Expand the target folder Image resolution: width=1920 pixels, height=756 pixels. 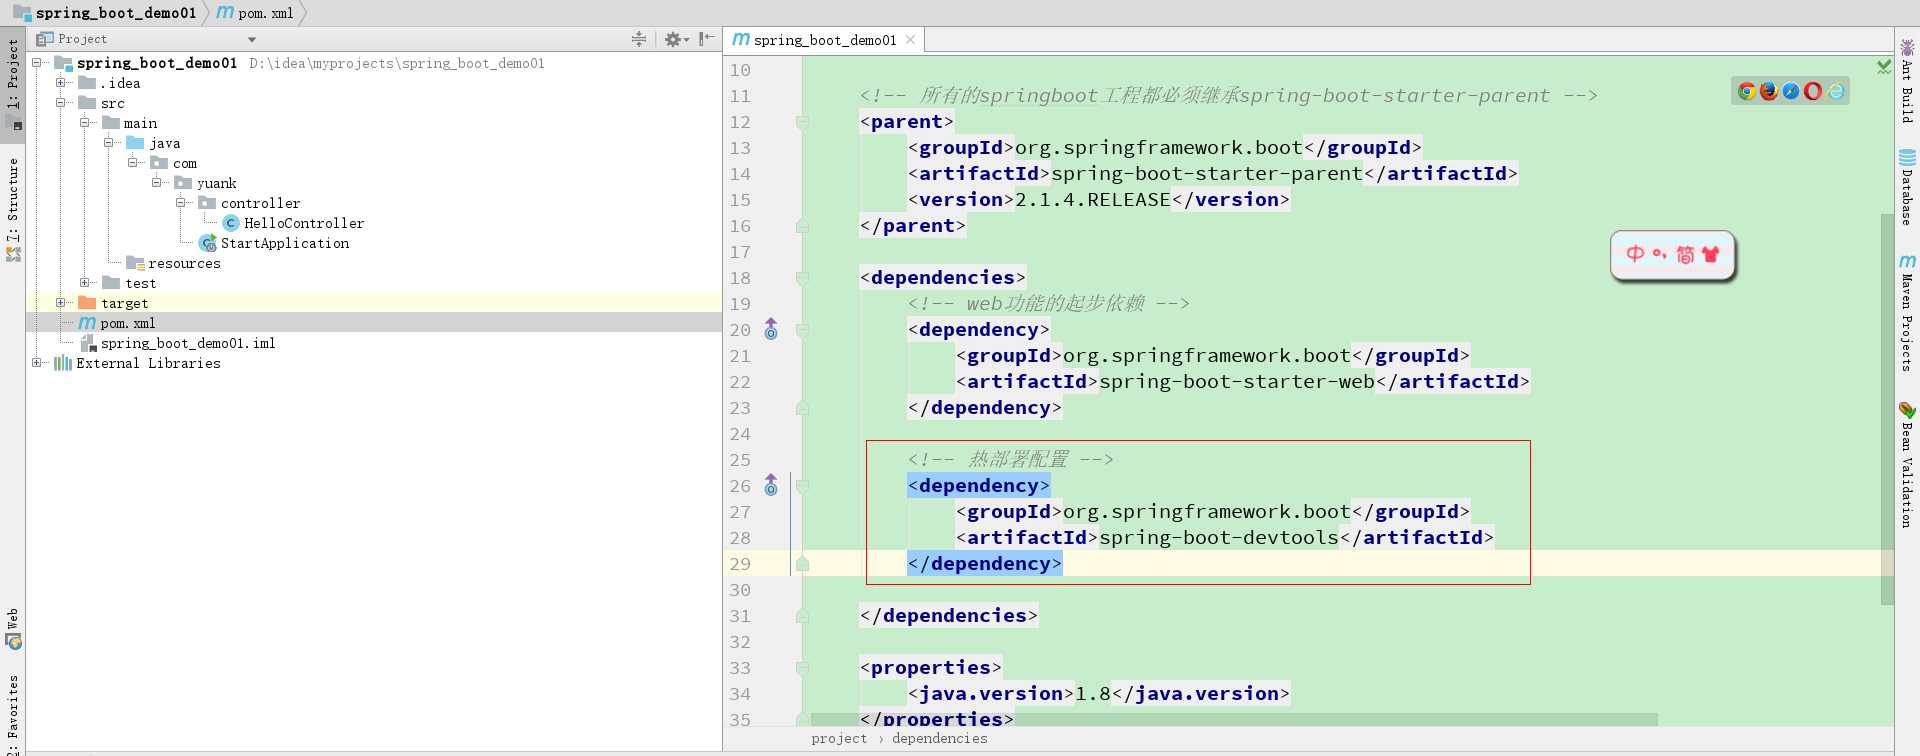61,303
